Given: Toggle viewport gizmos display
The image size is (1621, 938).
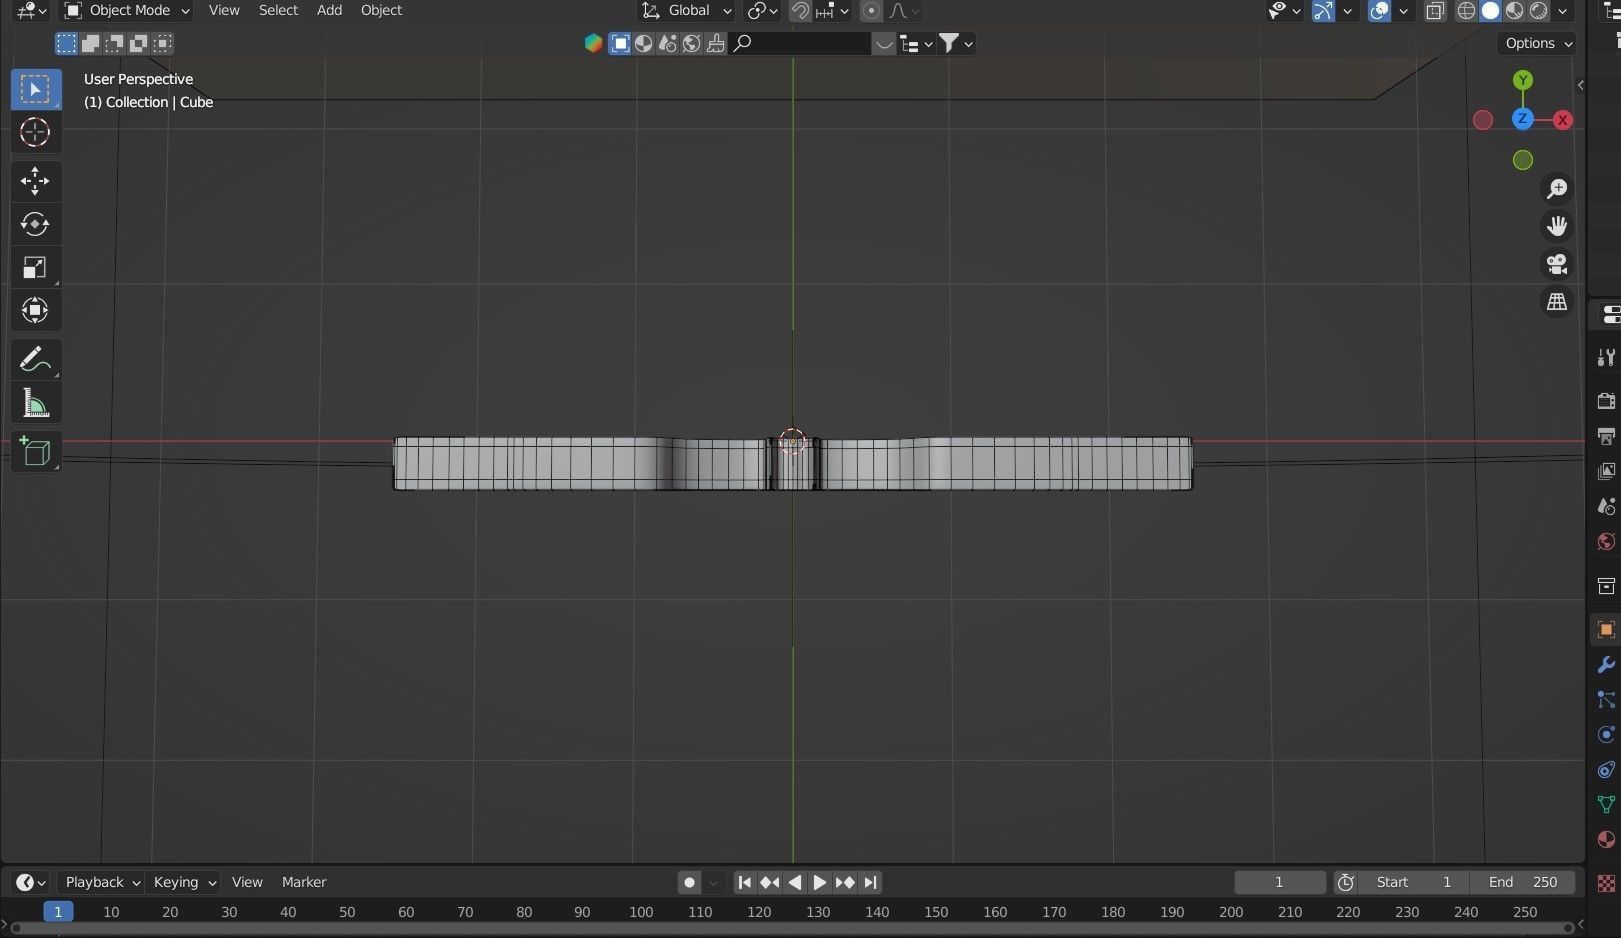Looking at the screenshot, I should [1323, 11].
